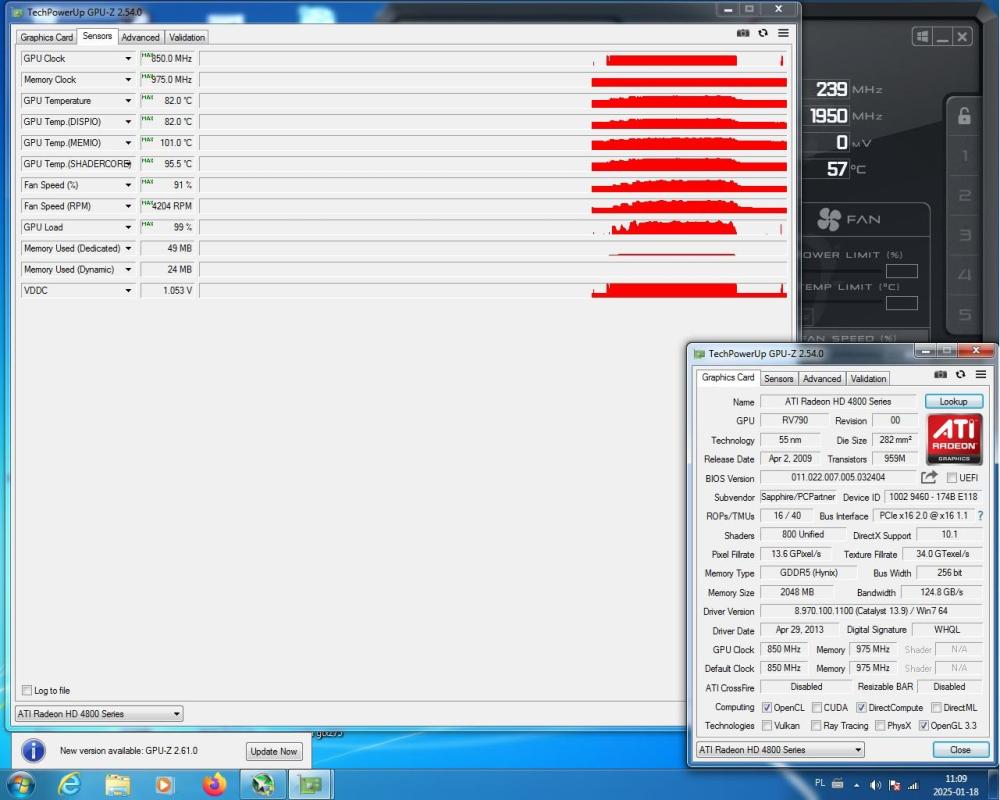Open GPU selector dropdown in Graphics Card window
Screen dimensions: 1000x800
tap(780, 750)
